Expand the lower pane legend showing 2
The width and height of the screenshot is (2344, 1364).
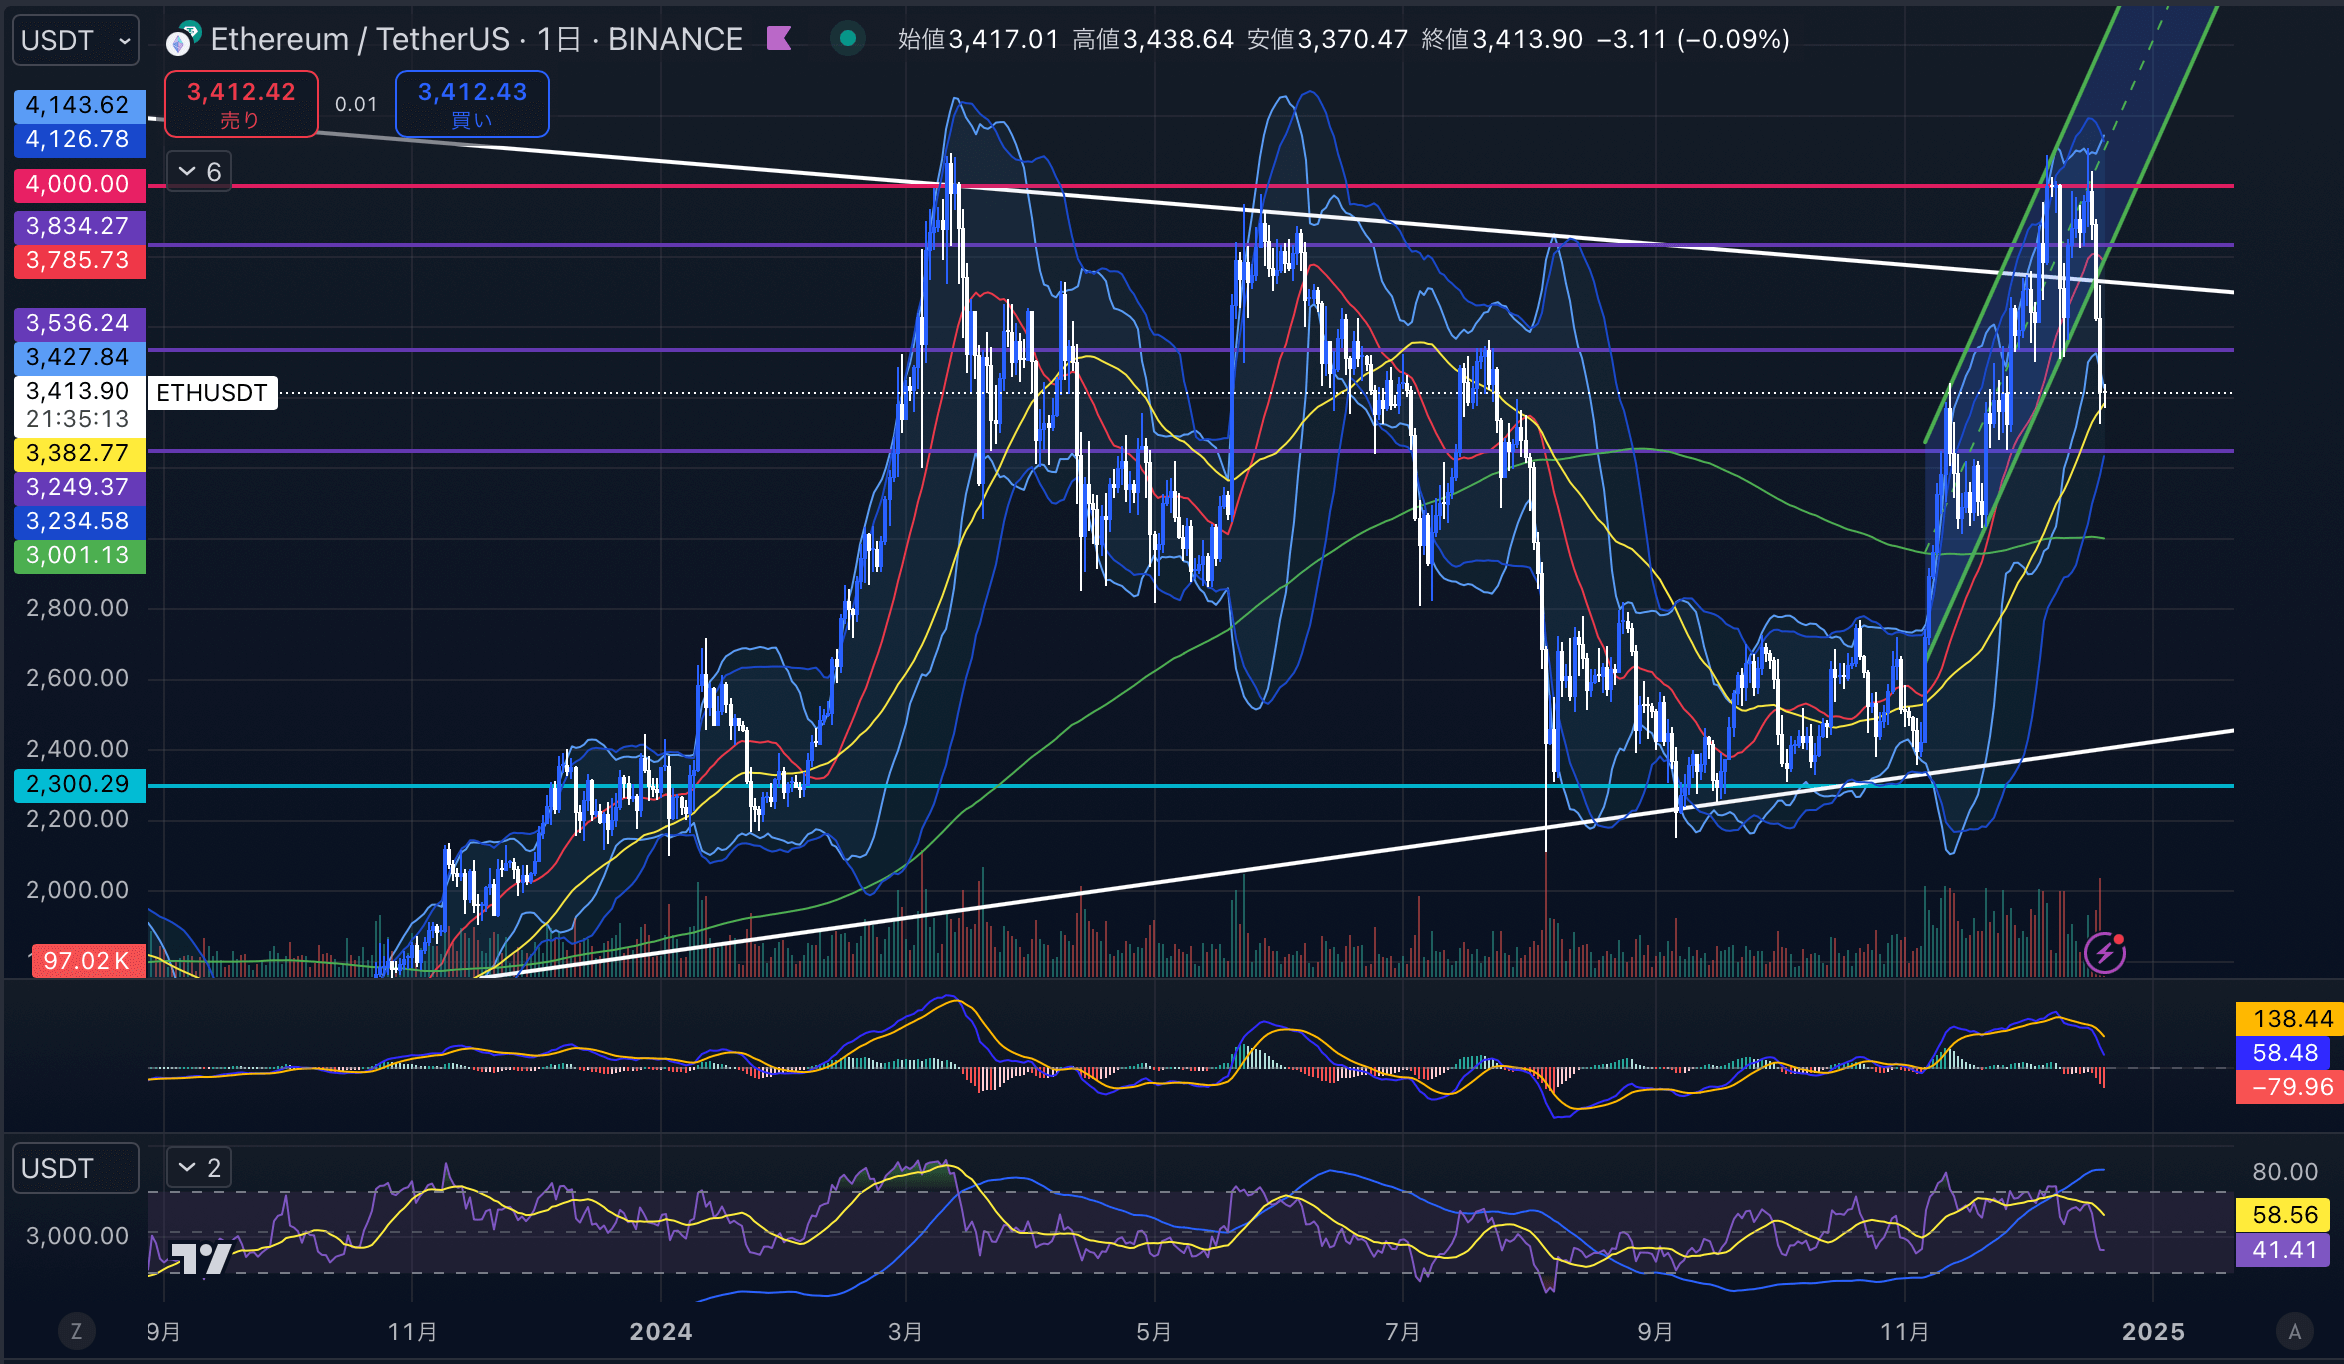pyautogui.click(x=199, y=1167)
